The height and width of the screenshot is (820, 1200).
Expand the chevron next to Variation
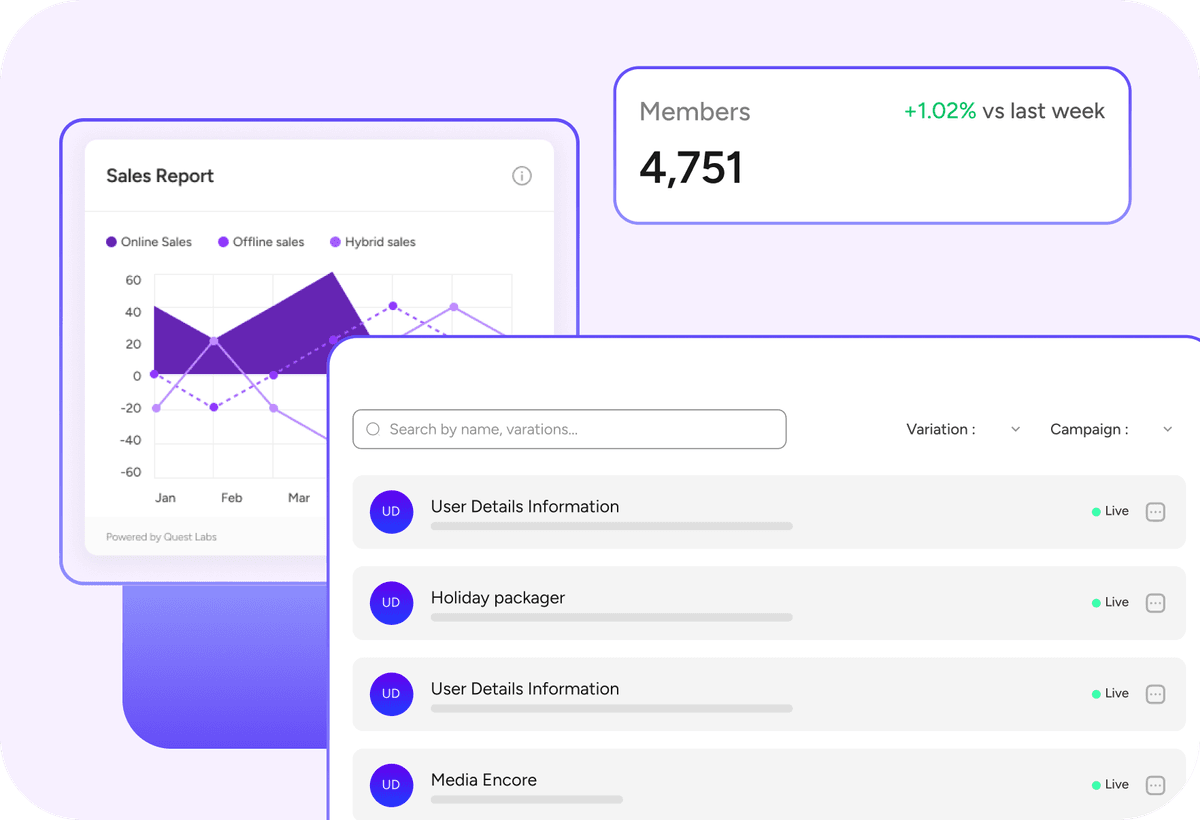click(1015, 428)
